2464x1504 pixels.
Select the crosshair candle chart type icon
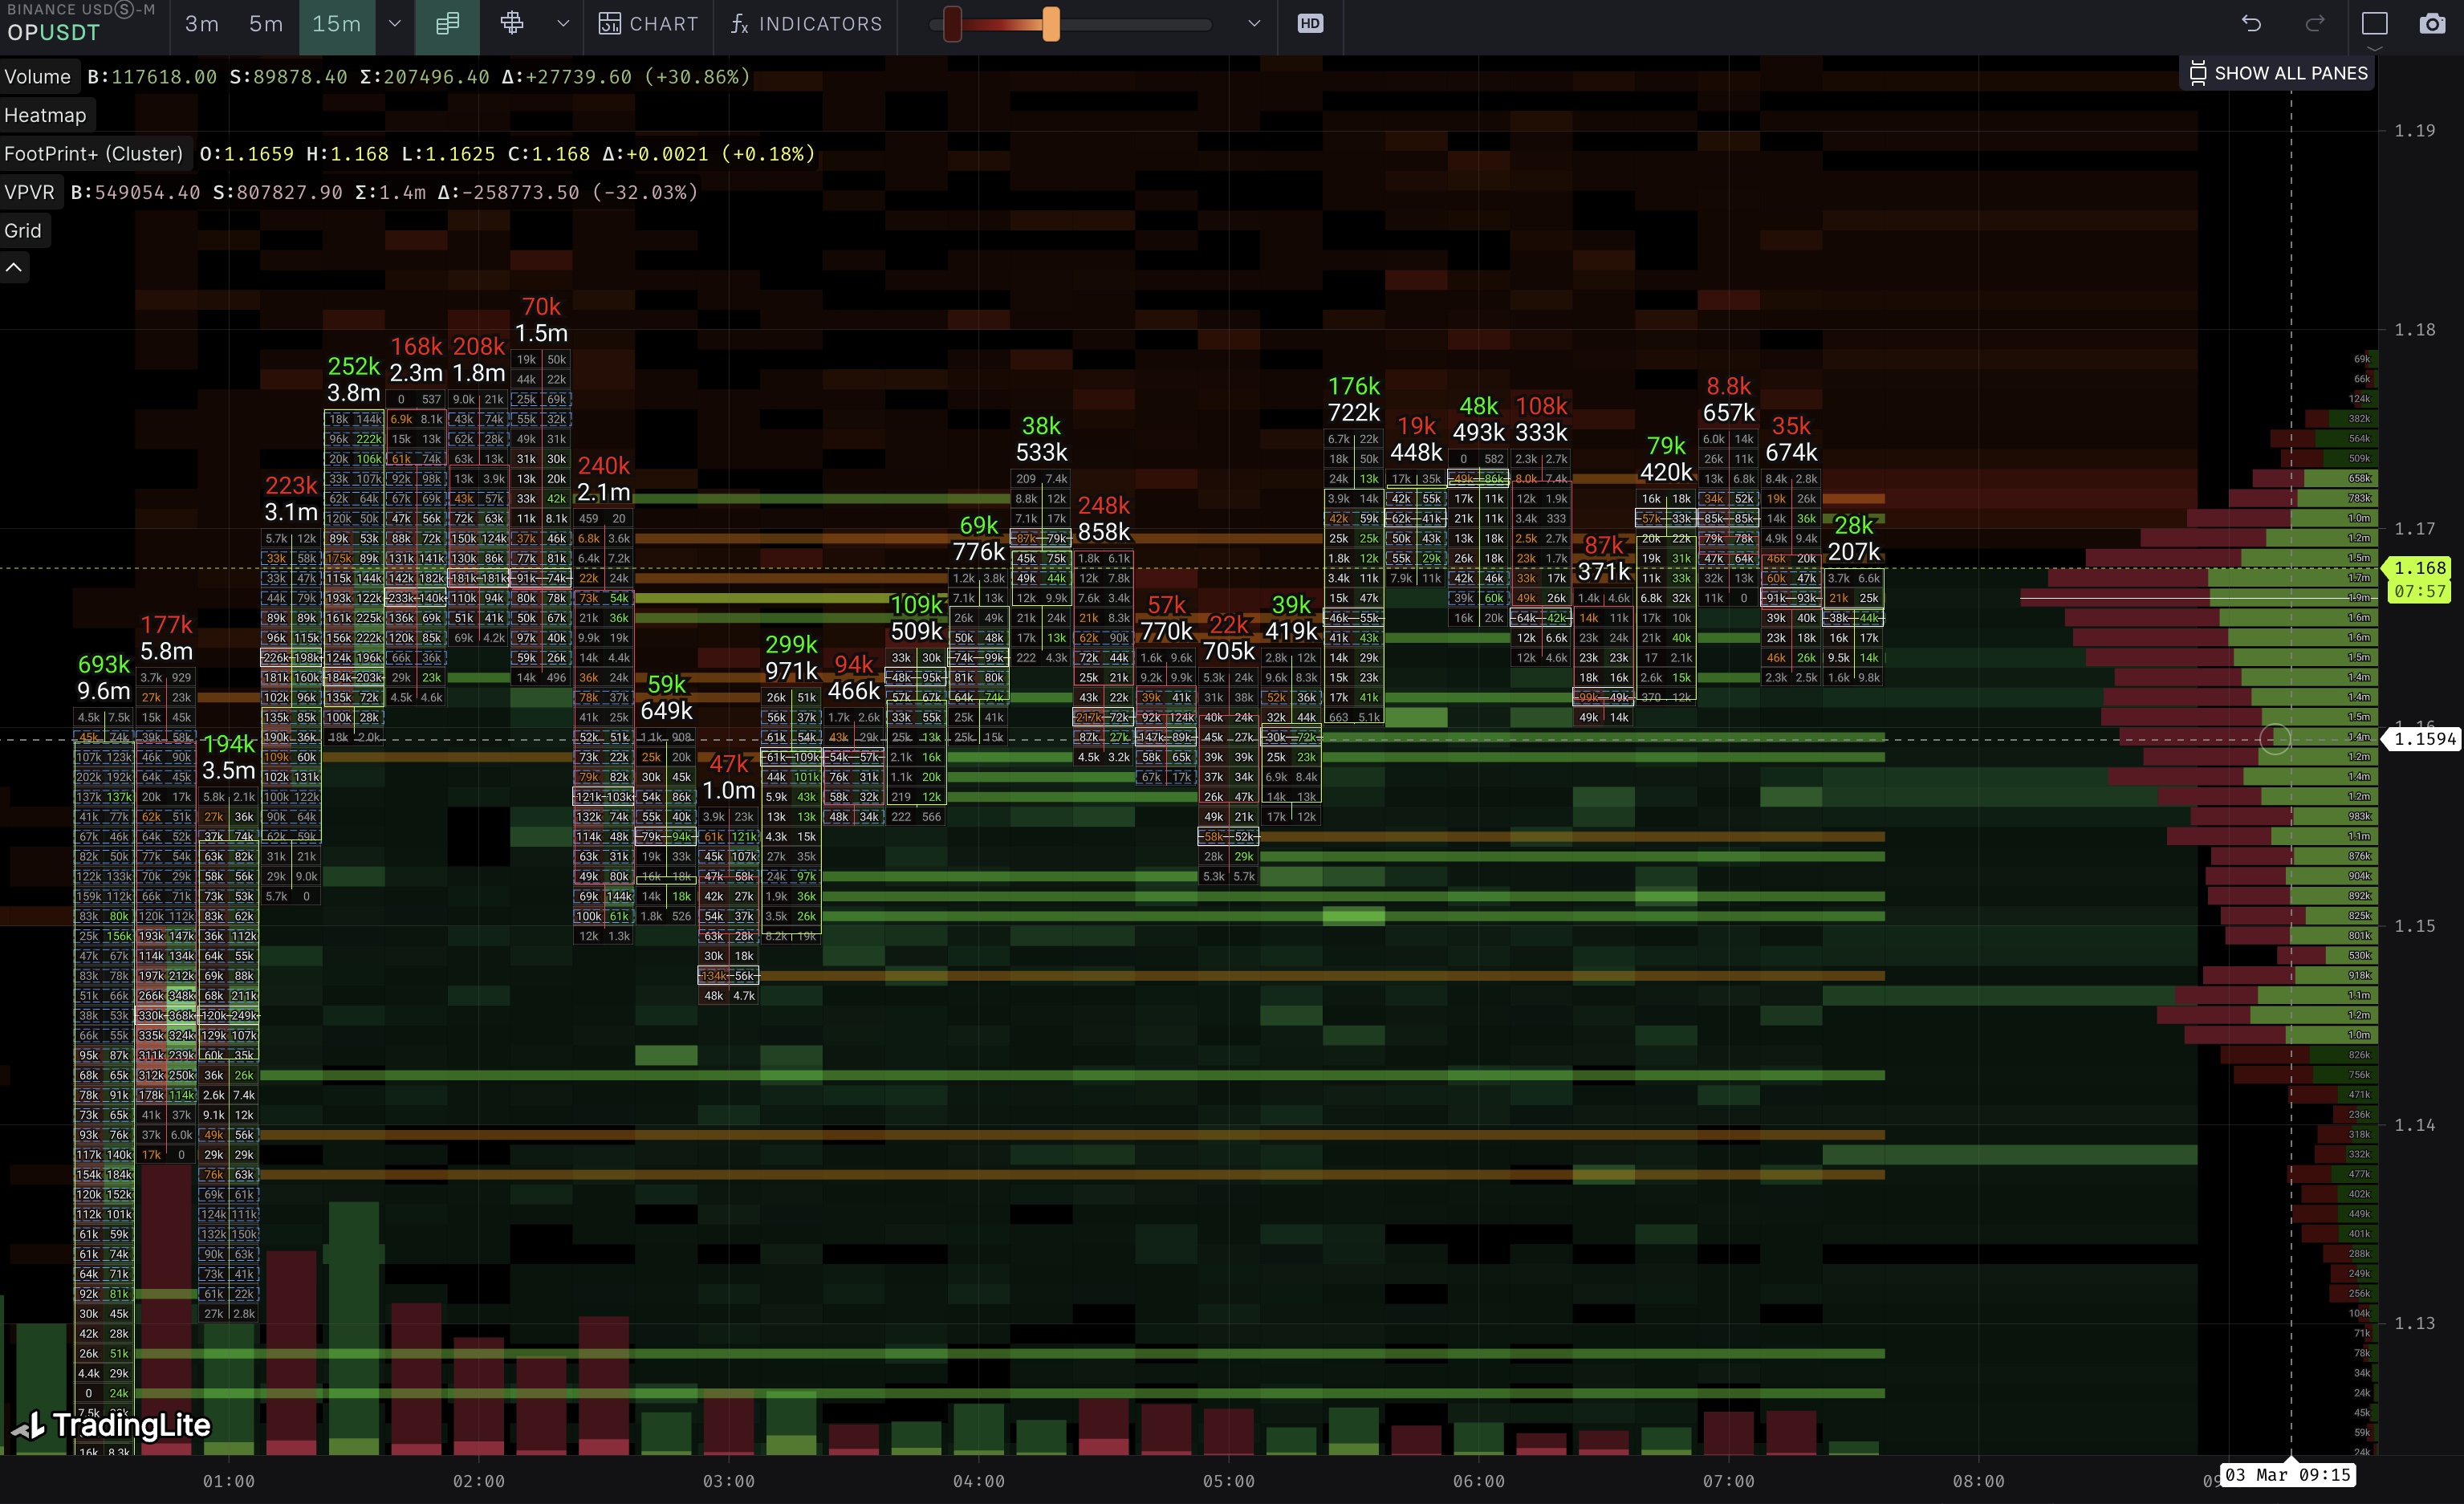click(x=512, y=23)
